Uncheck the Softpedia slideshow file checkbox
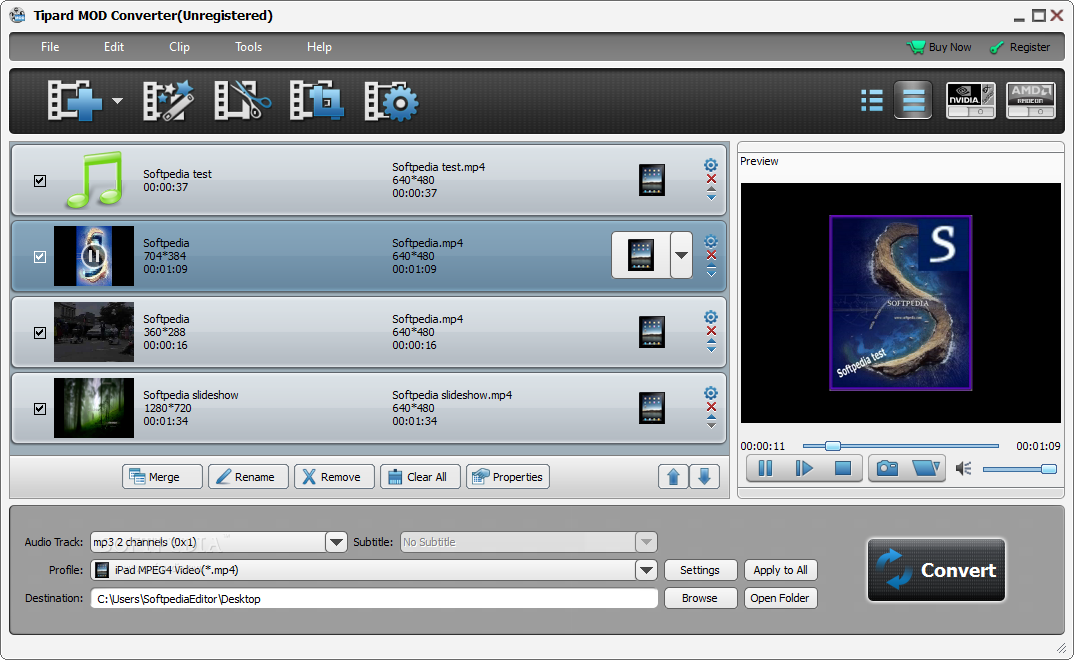1074x660 pixels. tap(40, 409)
